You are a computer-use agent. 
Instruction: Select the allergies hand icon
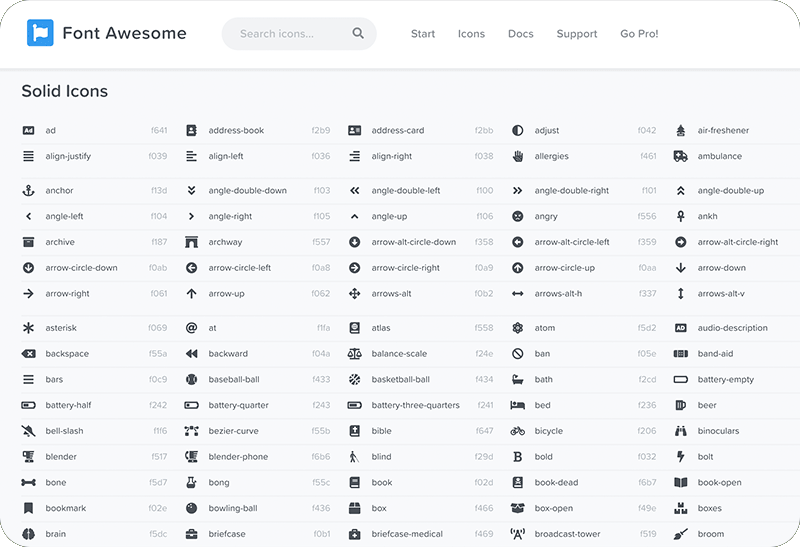(518, 156)
